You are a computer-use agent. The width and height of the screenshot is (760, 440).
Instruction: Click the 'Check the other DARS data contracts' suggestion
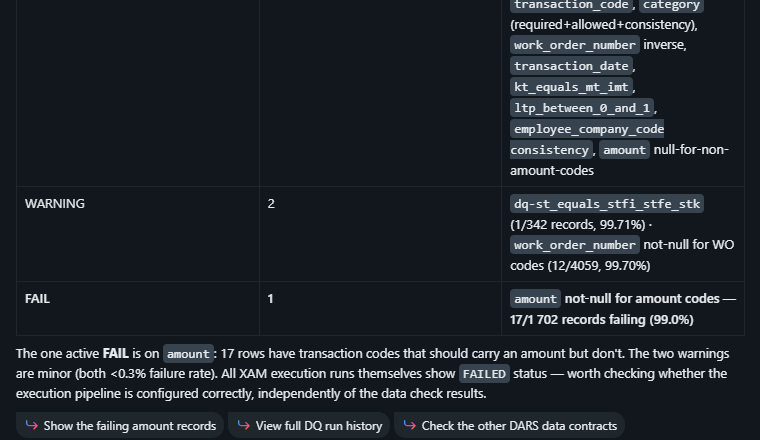click(x=509, y=425)
